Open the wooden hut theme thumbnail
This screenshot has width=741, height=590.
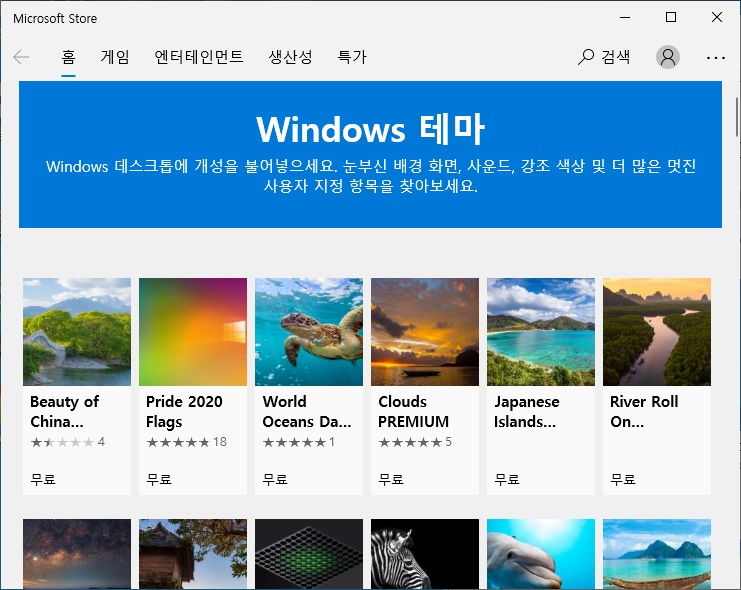193,554
